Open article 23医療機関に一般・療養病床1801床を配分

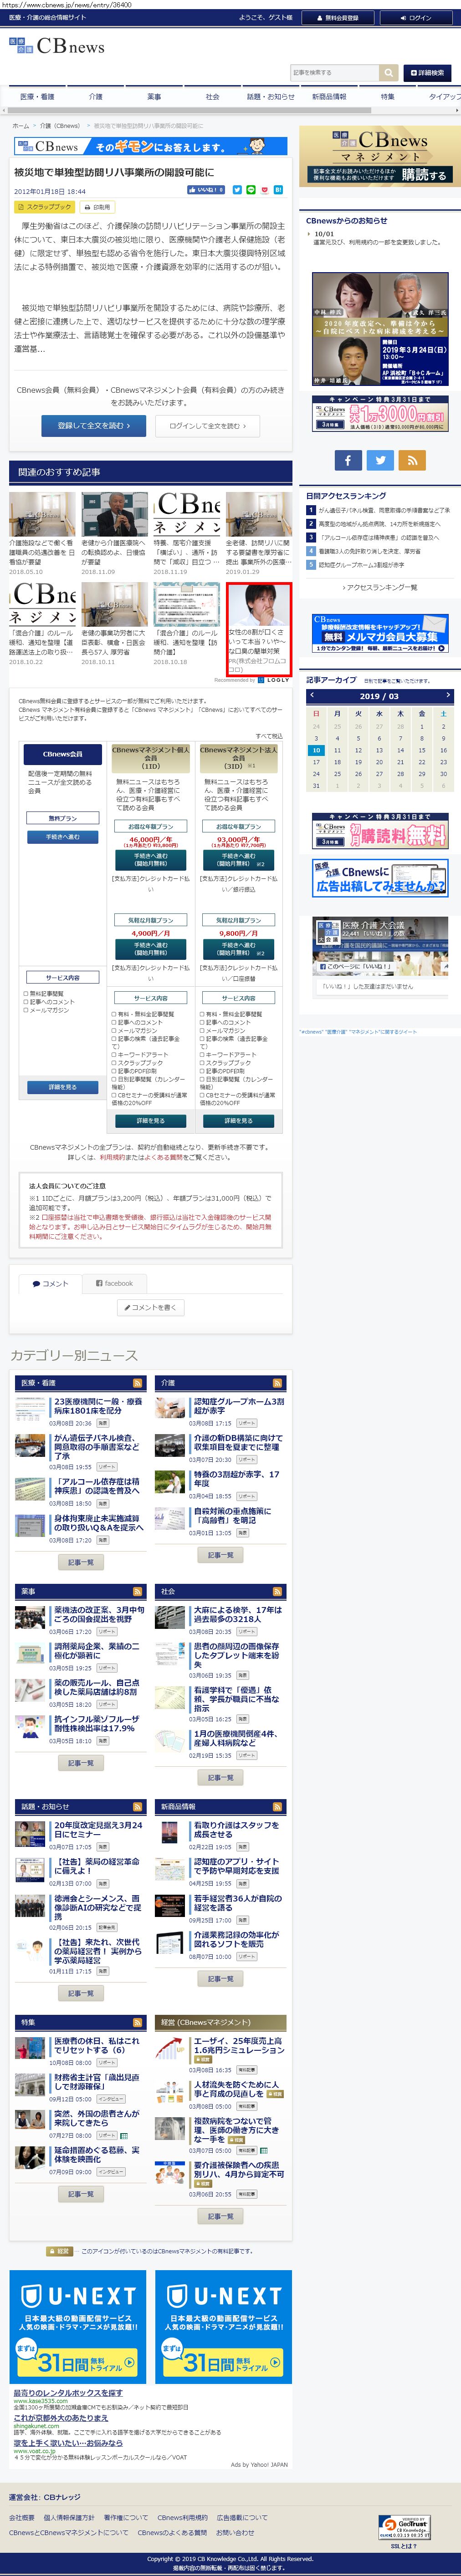tap(98, 1406)
